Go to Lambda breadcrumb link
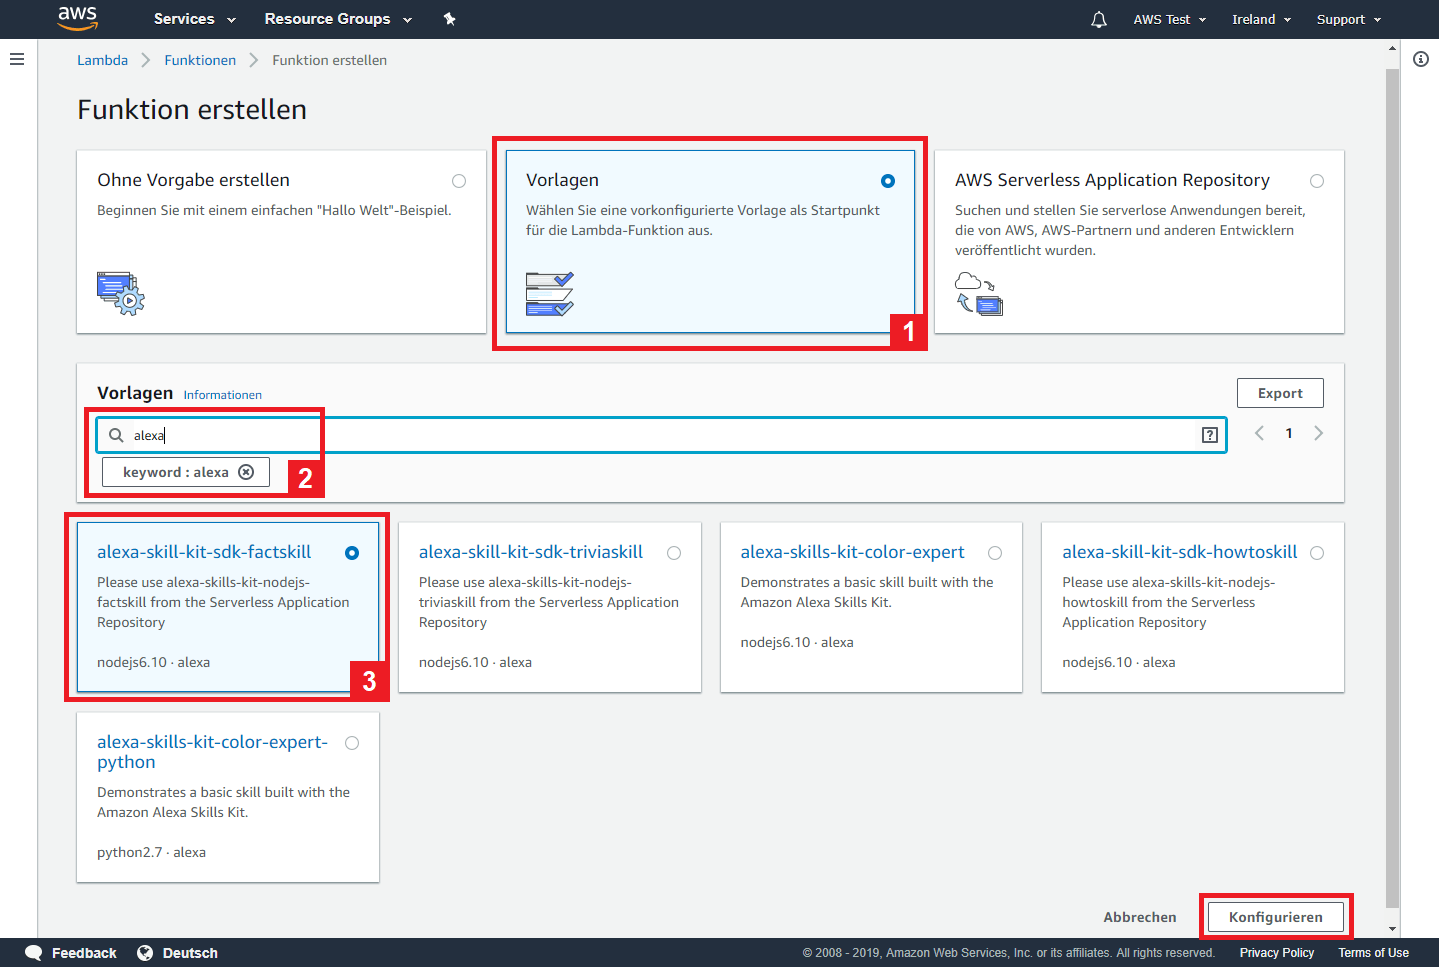 coord(103,60)
